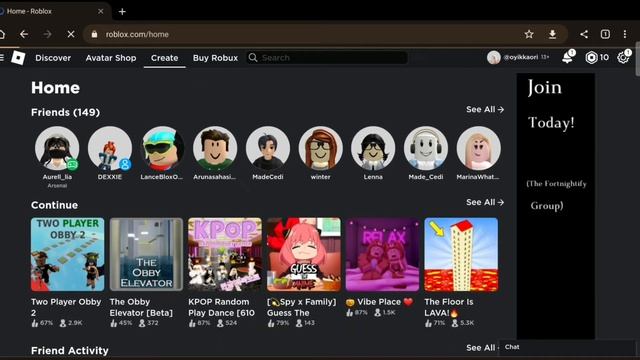Open DEXXIE friend avatar
Image resolution: width=640 pixels, height=360 pixels.
click(x=110, y=148)
